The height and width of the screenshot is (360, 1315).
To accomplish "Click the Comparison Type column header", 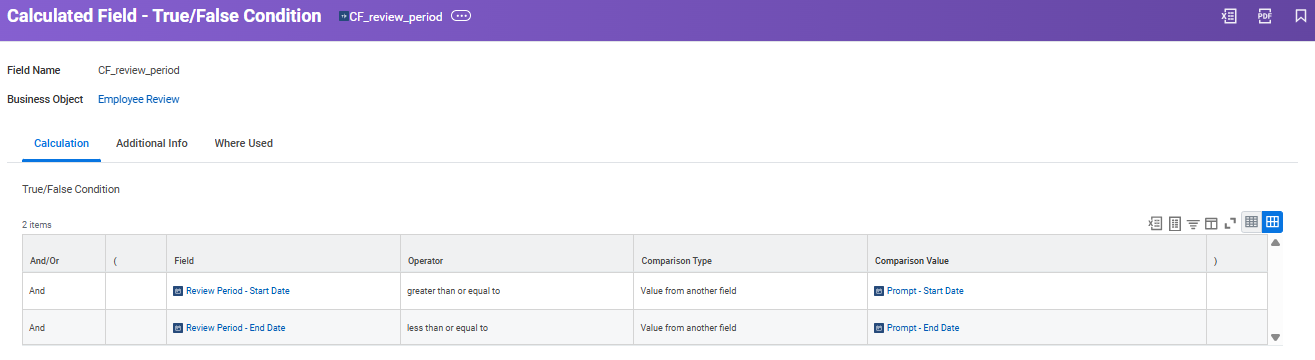I will pos(751,254).
